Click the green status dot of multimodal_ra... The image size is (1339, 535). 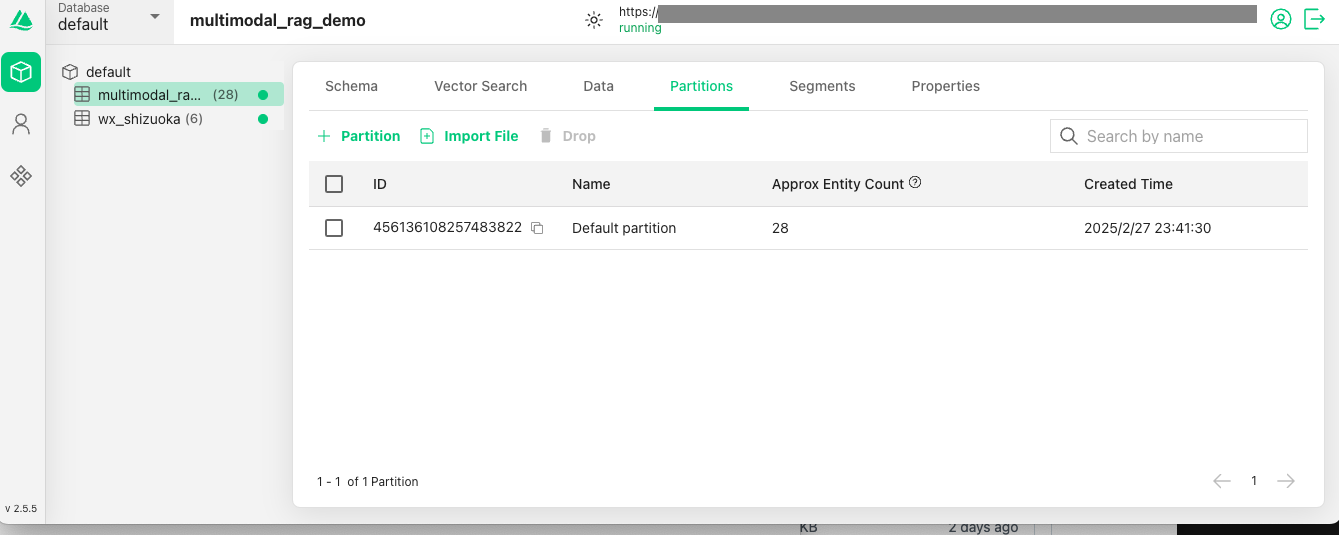coord(263,95)
